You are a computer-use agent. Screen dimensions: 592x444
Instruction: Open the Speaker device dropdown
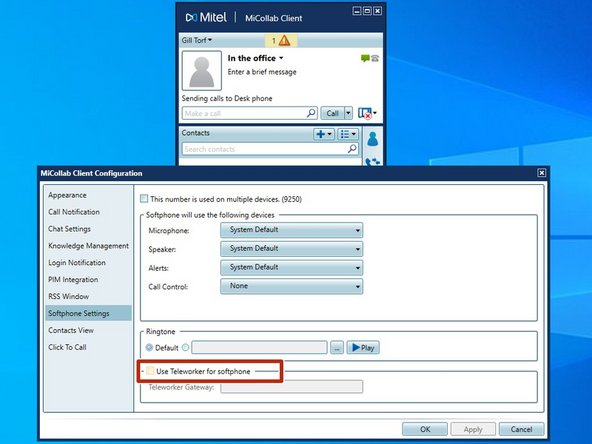[x=291, y=248]
